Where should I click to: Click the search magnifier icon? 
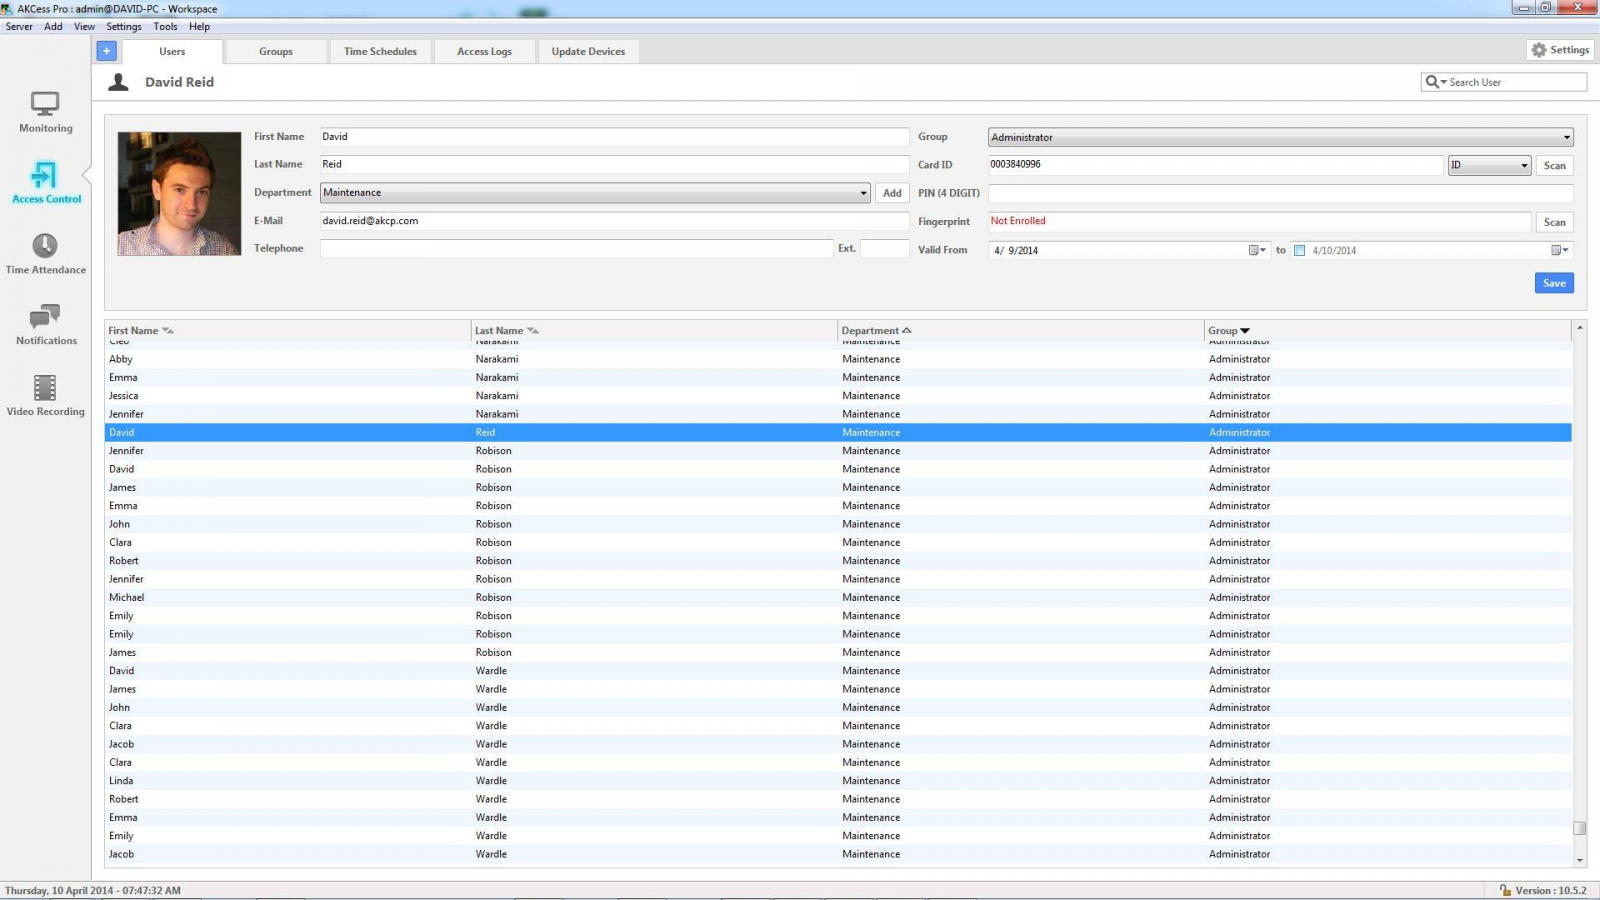1432,82
